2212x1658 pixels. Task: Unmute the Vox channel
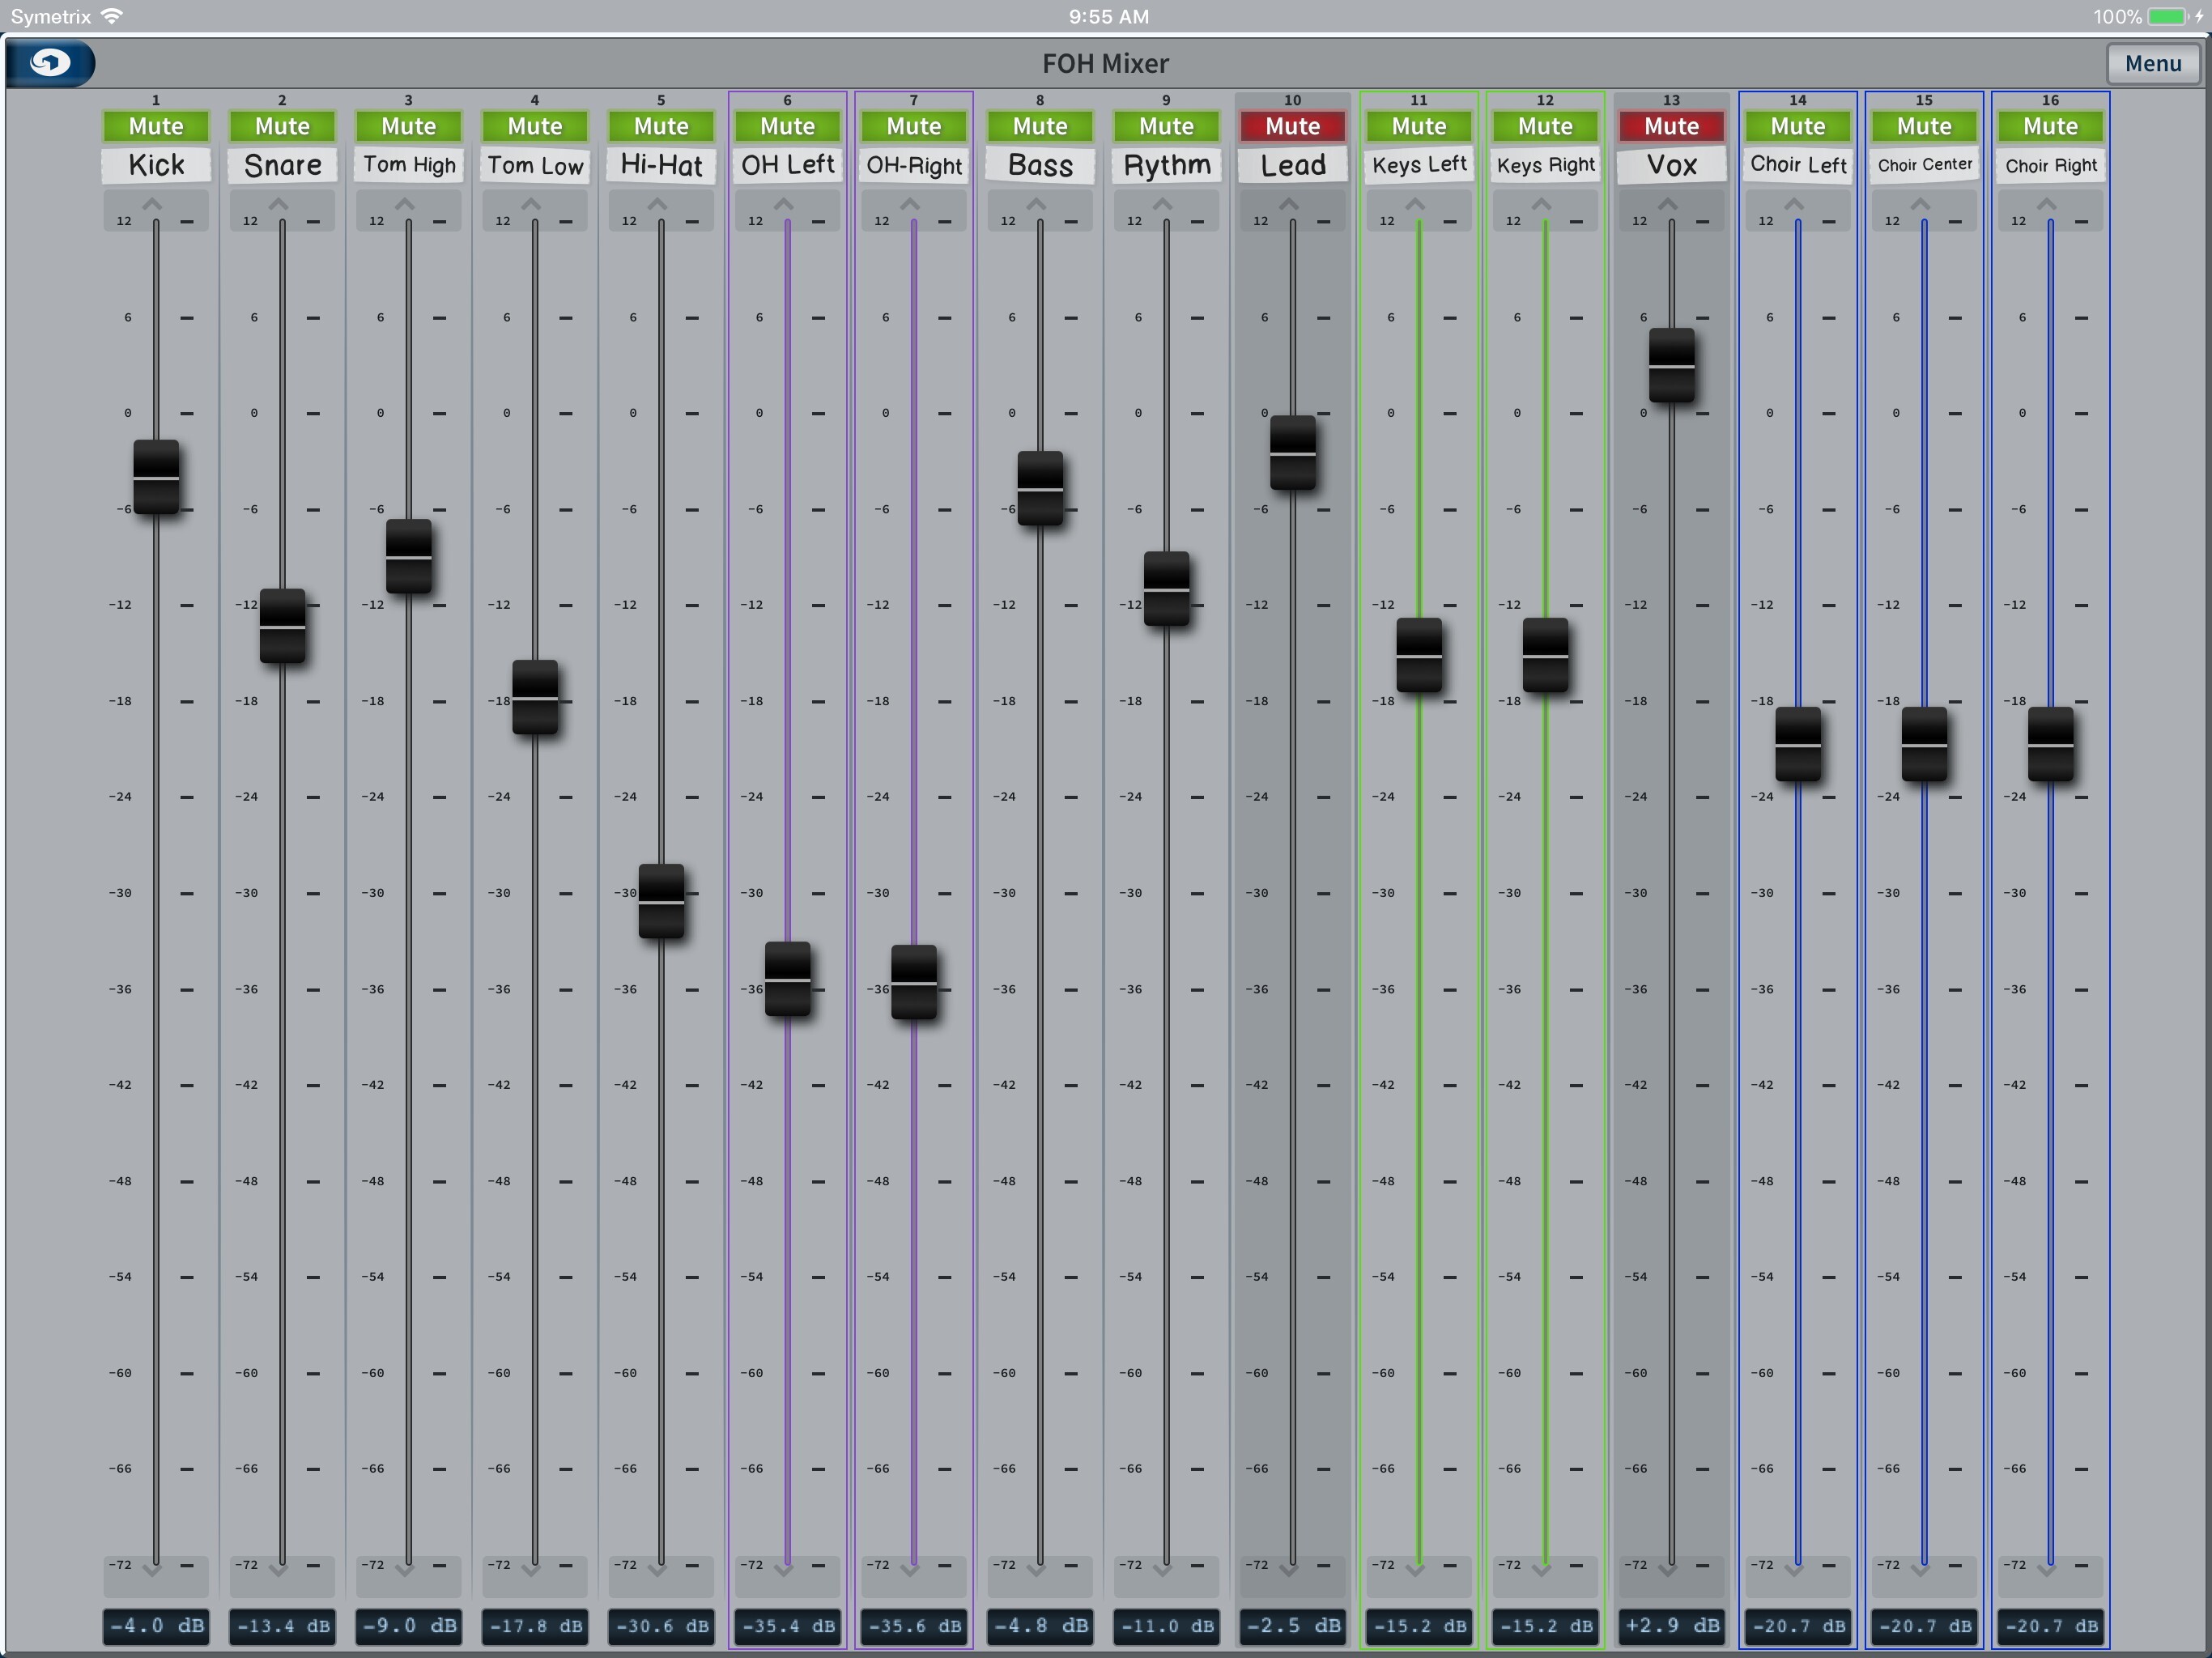point(1671,126)
